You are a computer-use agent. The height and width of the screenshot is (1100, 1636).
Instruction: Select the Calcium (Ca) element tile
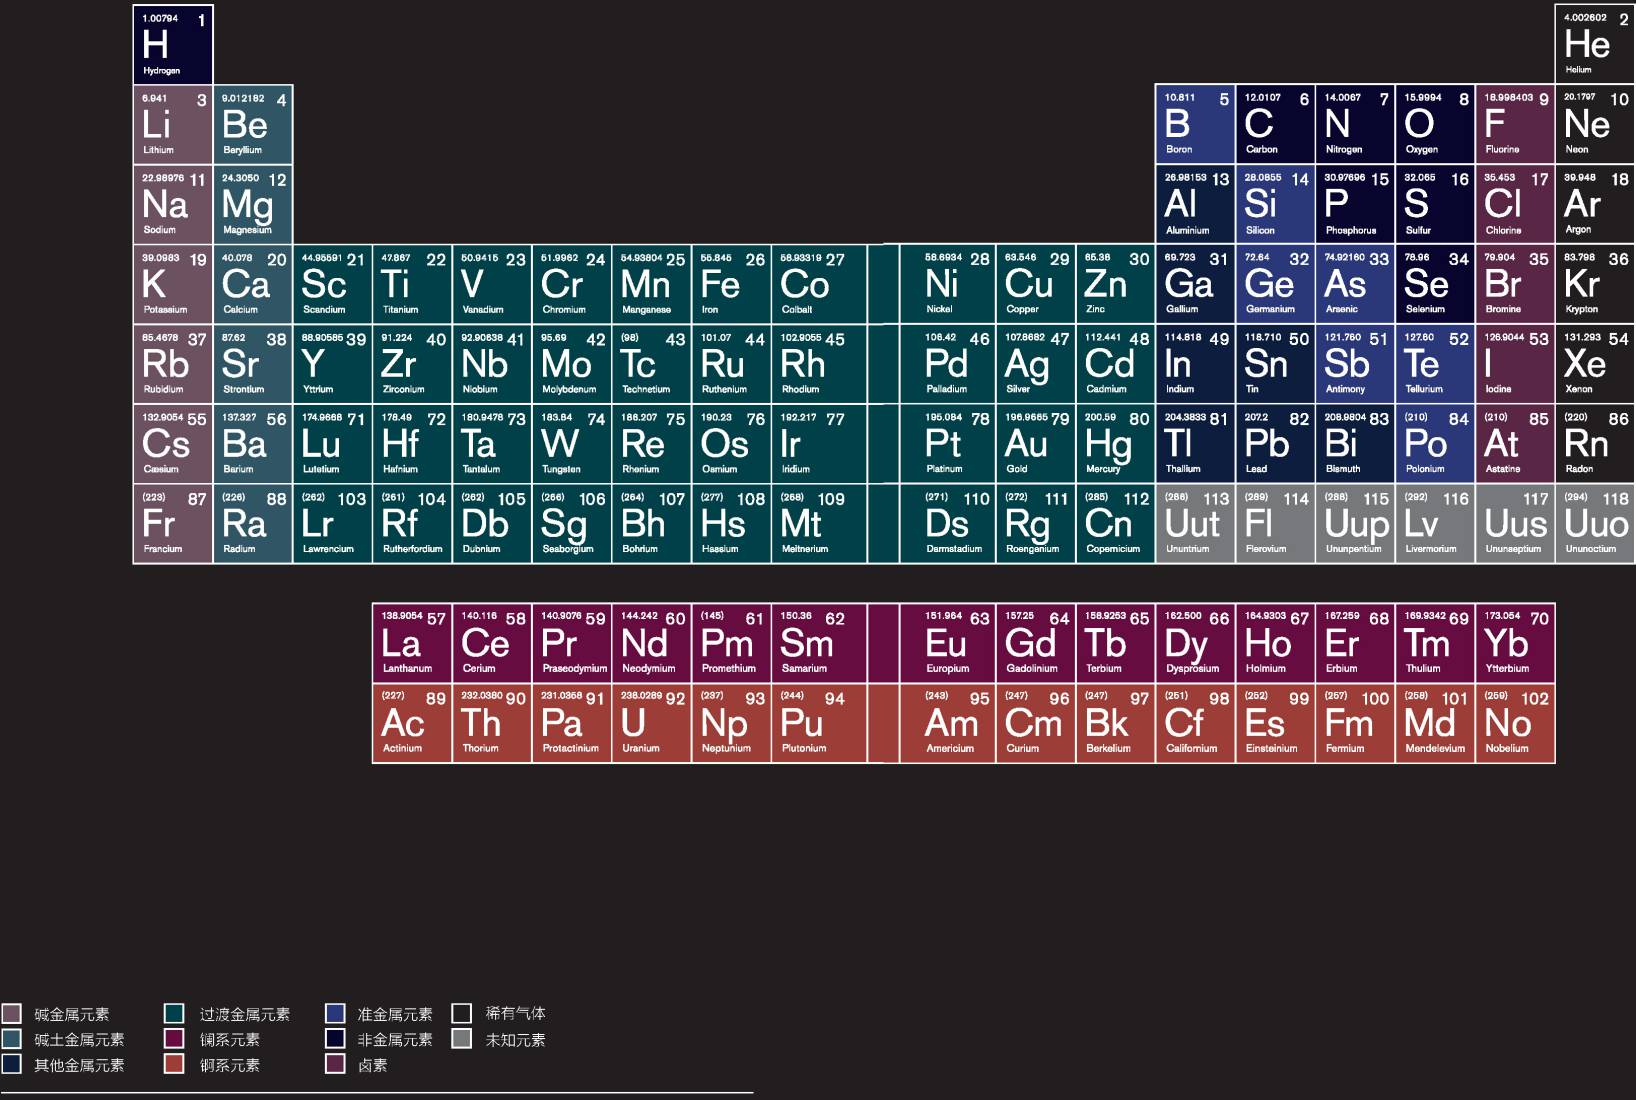pos(253,284)
